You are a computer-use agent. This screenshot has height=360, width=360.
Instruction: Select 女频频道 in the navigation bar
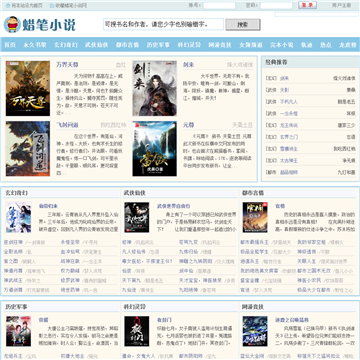click(251, 45)
